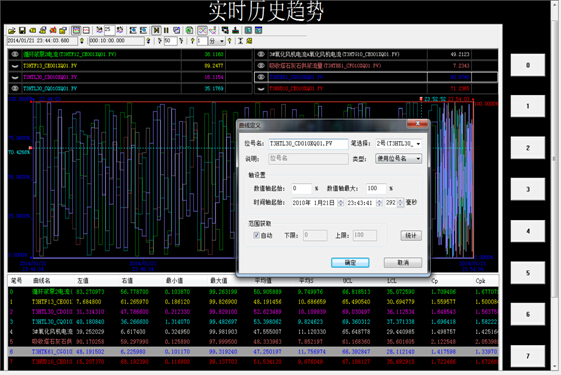Open the pen selection dropdown 2号(T3HTL30_

click(399, 144)
